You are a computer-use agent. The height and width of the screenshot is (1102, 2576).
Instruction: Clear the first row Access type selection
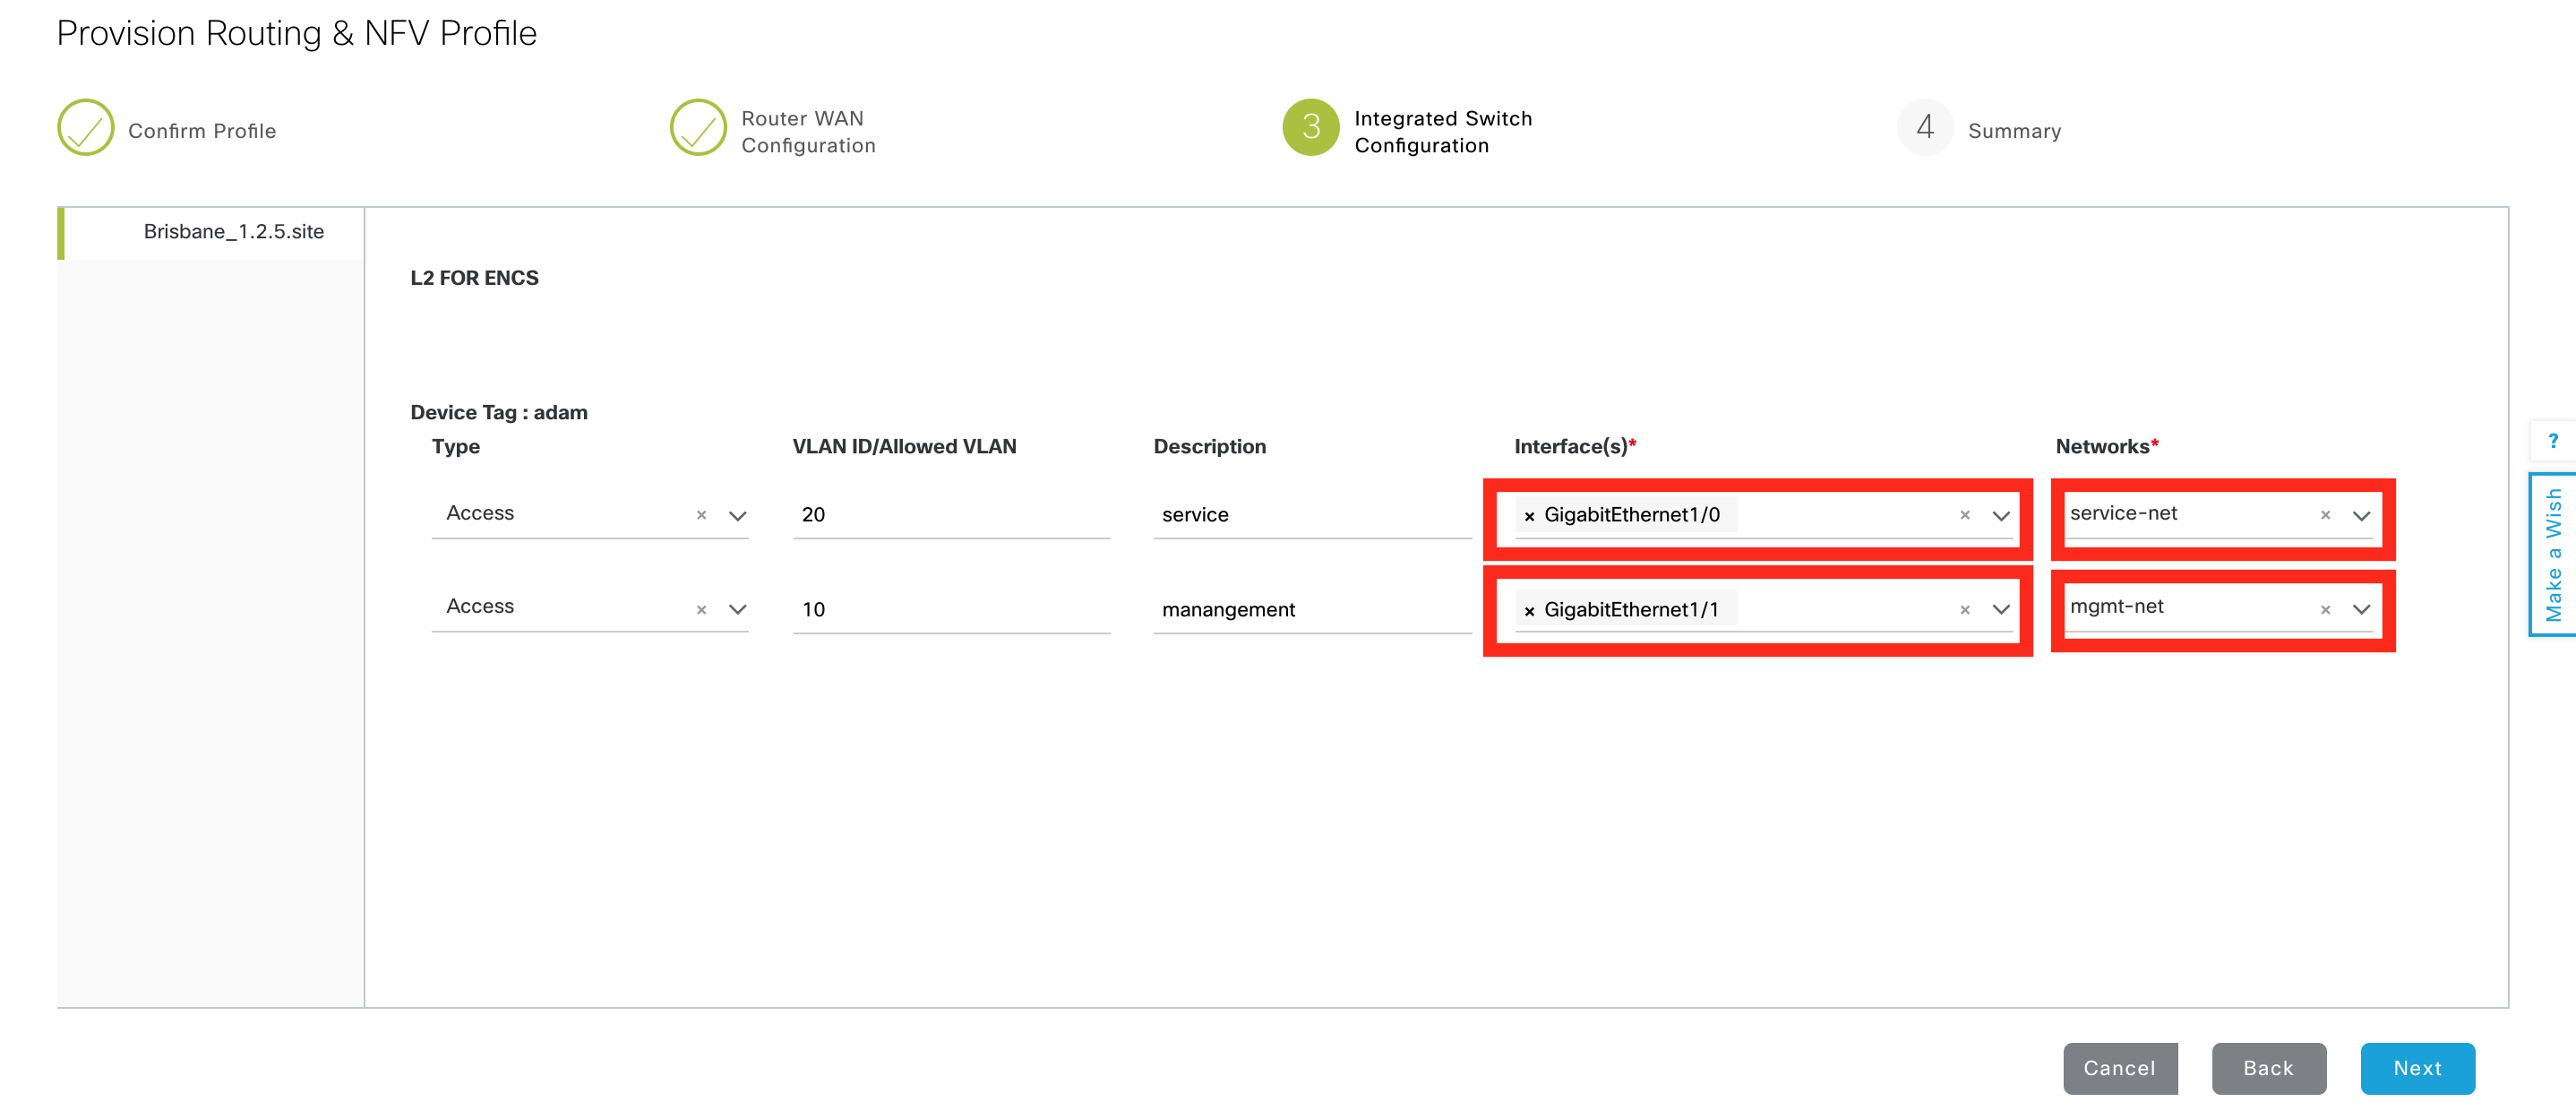[x=701, y=515]
